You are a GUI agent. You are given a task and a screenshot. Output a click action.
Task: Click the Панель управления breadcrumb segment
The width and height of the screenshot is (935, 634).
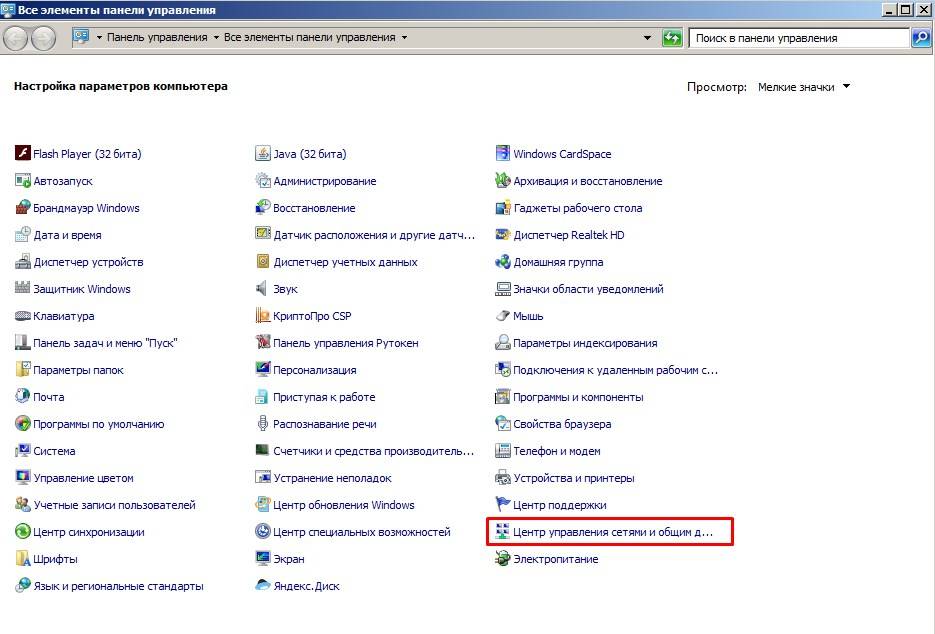click(158, 38)
